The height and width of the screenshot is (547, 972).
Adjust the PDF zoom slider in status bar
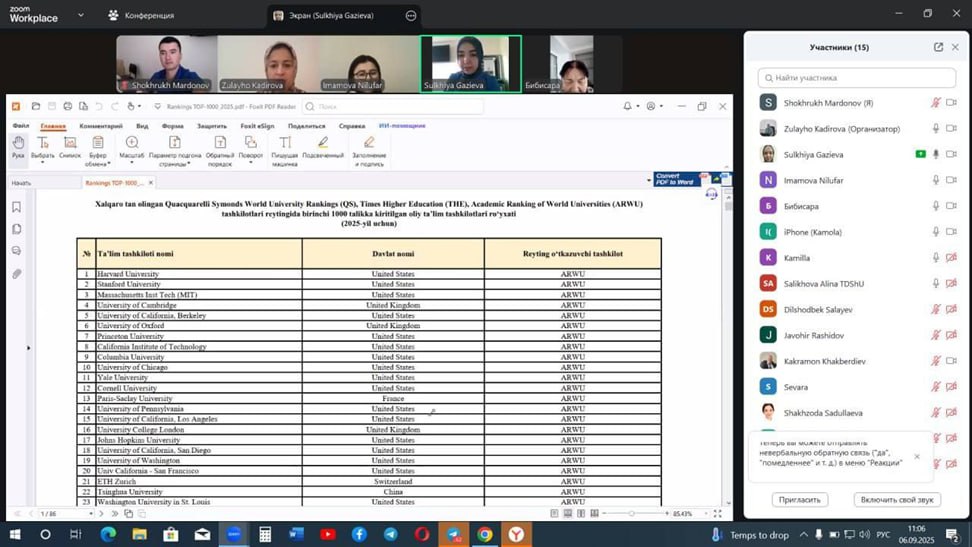tap(632, 514)
